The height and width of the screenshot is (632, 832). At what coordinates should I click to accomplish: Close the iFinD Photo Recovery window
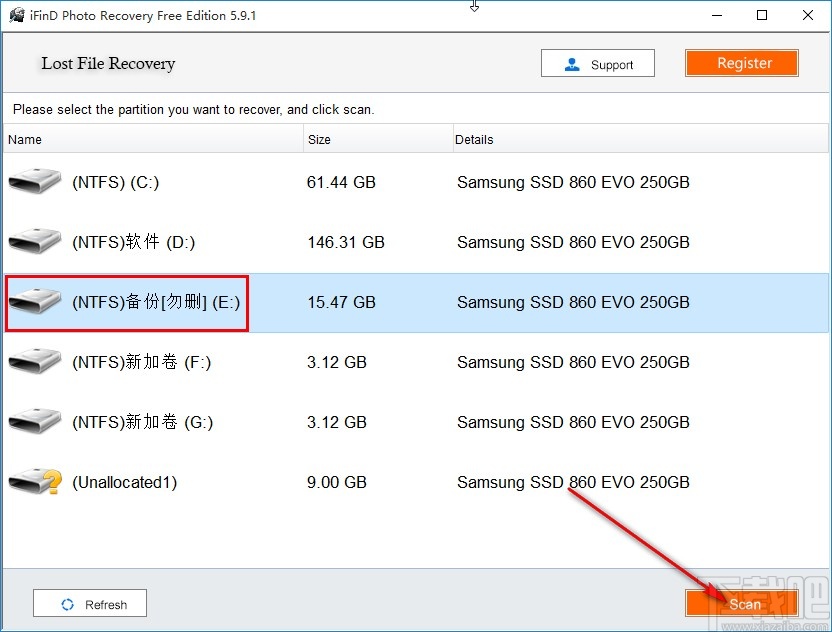pos(808,15)
